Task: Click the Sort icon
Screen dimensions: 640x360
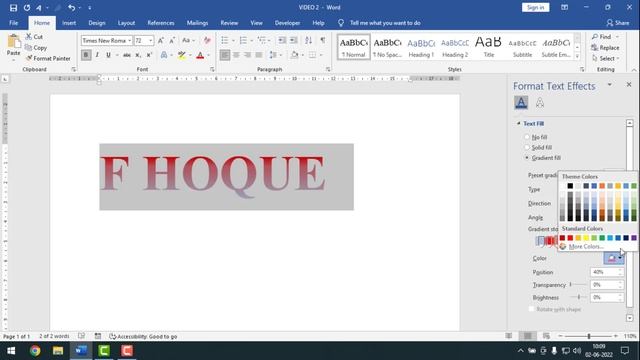Action: tap(309, 40)
